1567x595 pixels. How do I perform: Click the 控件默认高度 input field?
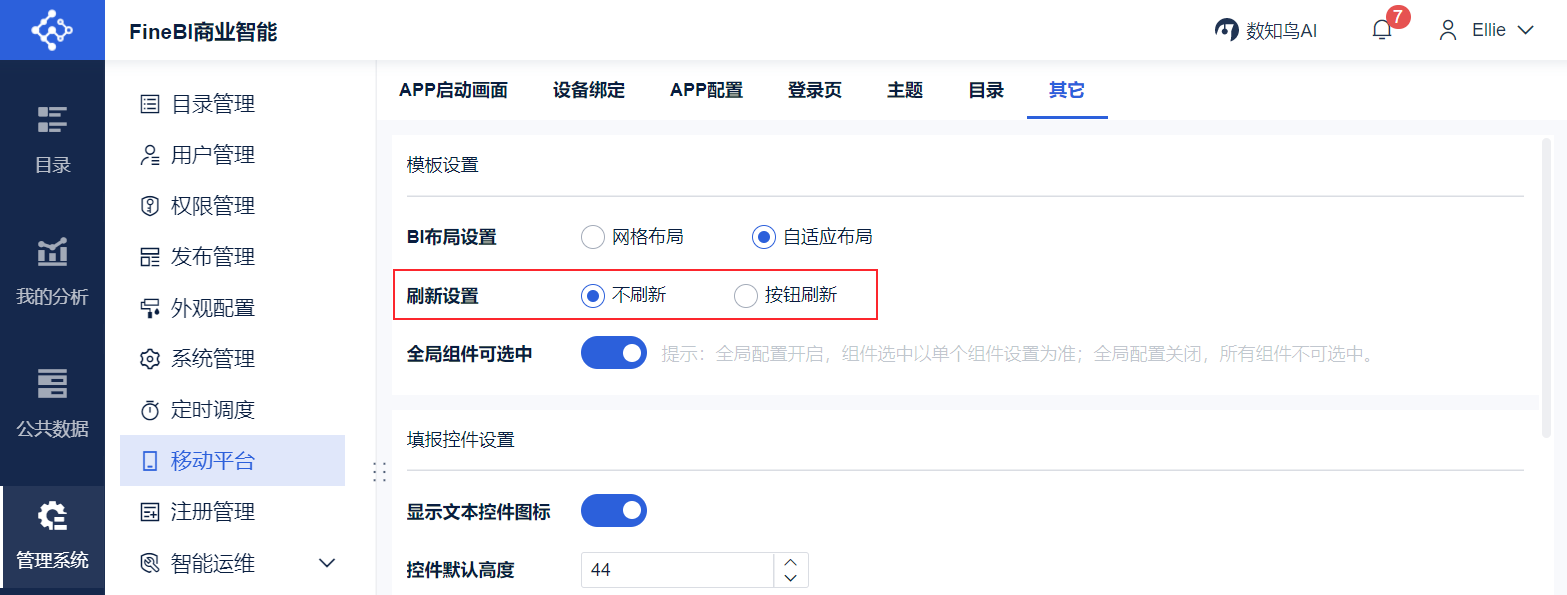point(677,570)
